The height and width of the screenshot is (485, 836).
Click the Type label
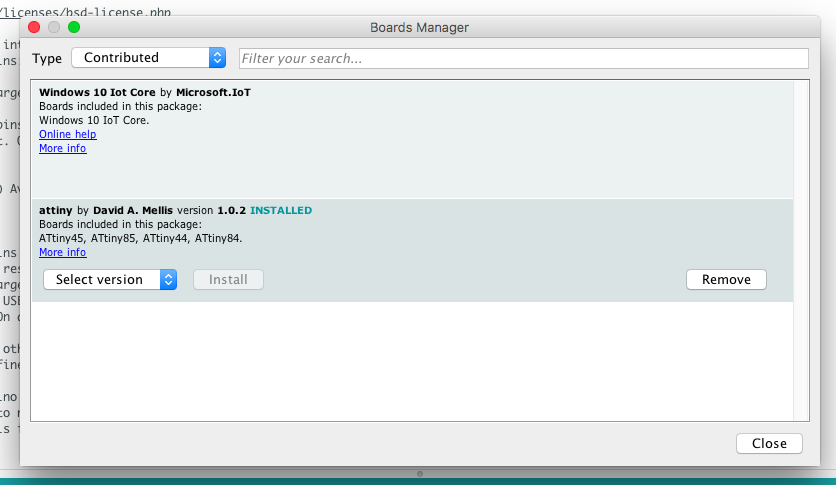[47, 59]
